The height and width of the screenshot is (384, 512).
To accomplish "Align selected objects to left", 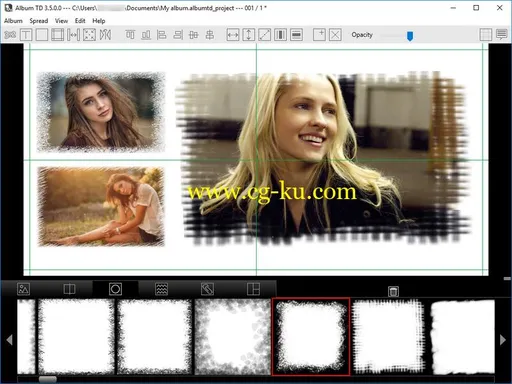I will point(162,35).
